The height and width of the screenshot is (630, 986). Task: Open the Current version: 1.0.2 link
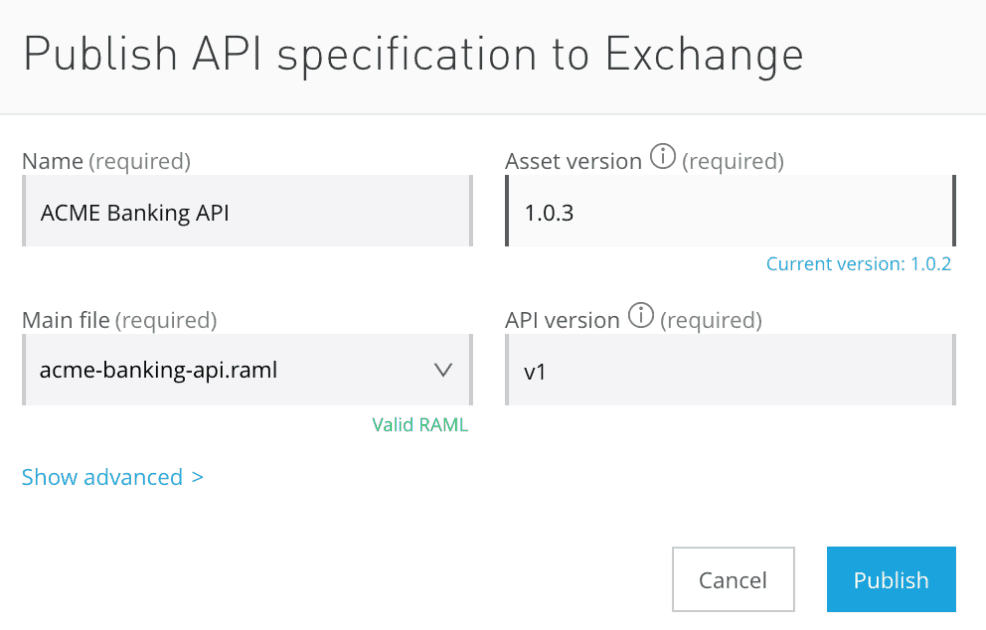tap(859, 263)
